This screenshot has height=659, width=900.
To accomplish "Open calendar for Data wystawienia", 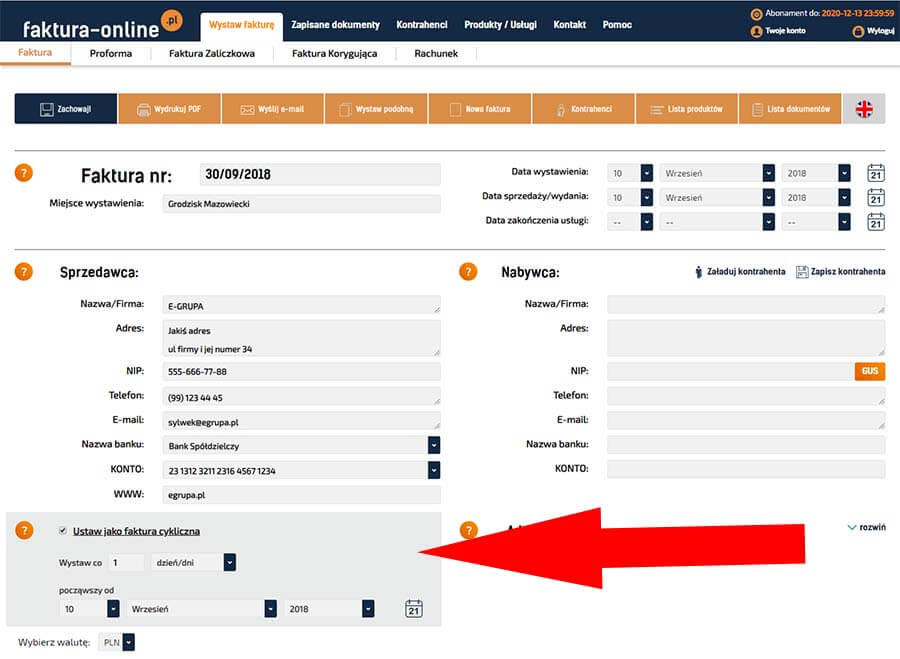I will click(876, 173).
